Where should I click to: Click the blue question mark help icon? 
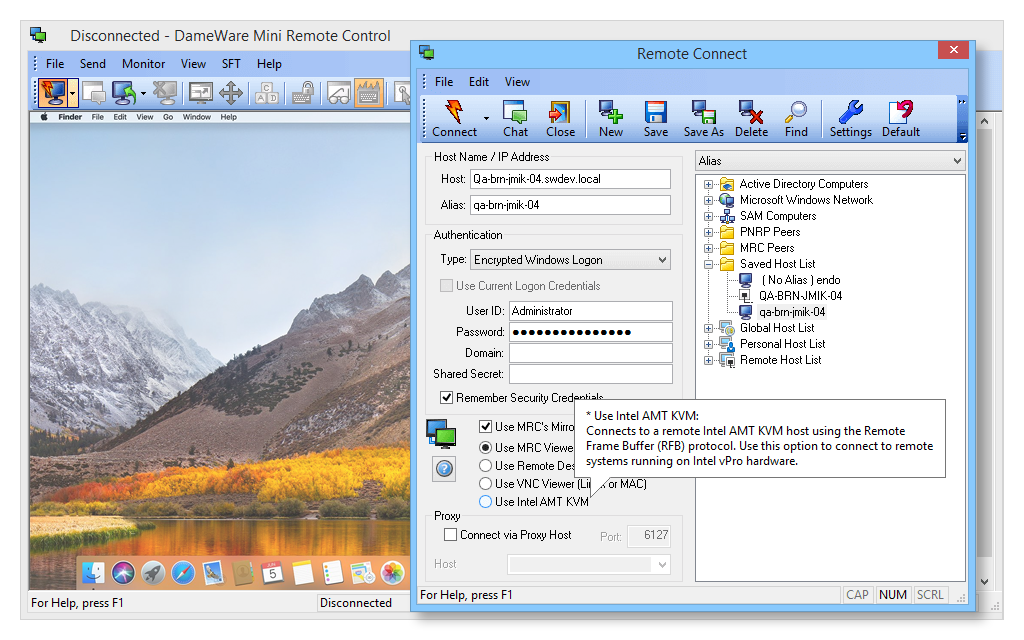(x=444, y=469)
